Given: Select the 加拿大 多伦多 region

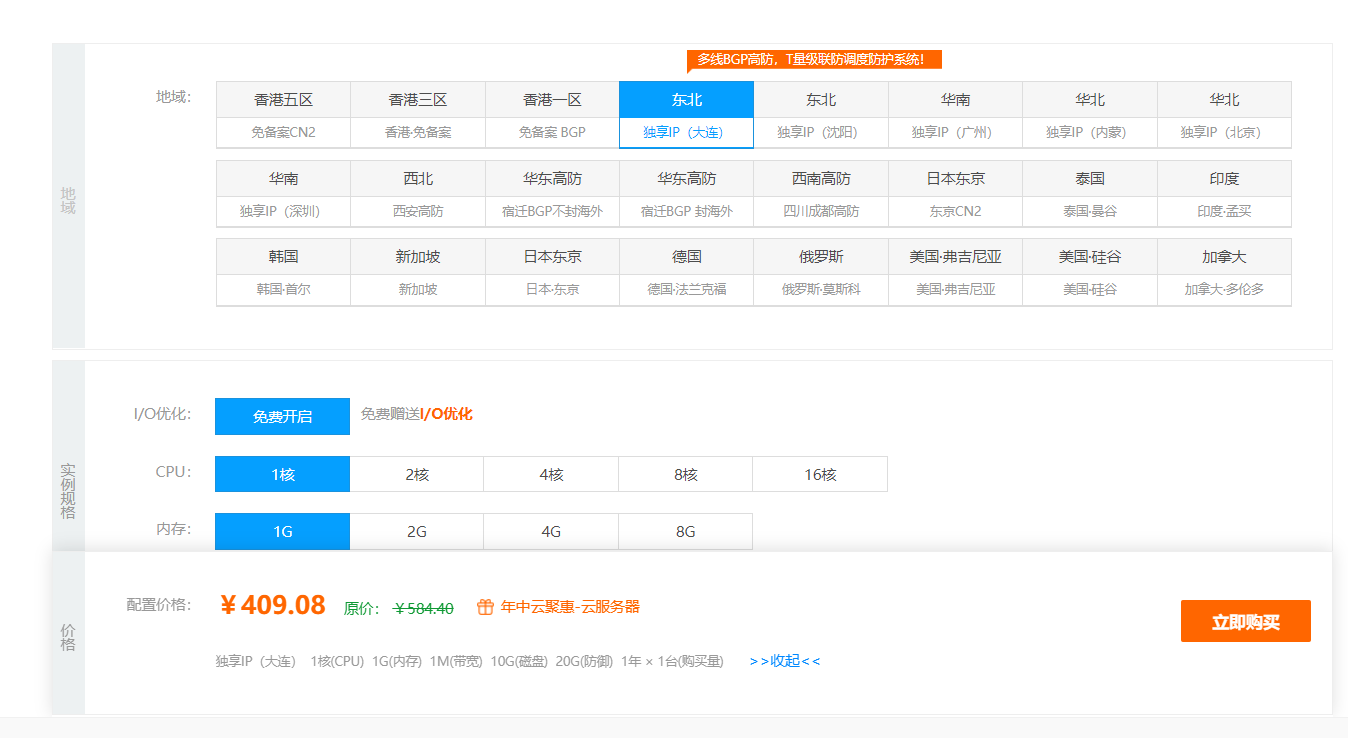Looking at the screenshot, I should (1223, 272).
